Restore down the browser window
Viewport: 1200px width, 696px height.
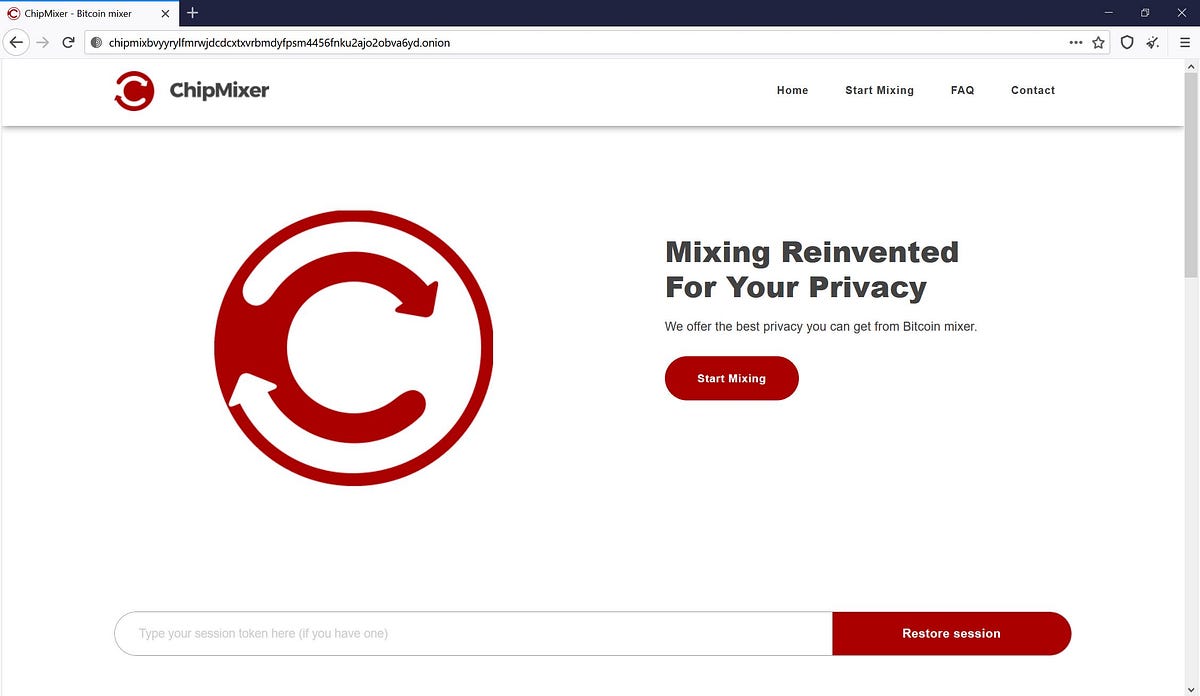[1145, 12]
